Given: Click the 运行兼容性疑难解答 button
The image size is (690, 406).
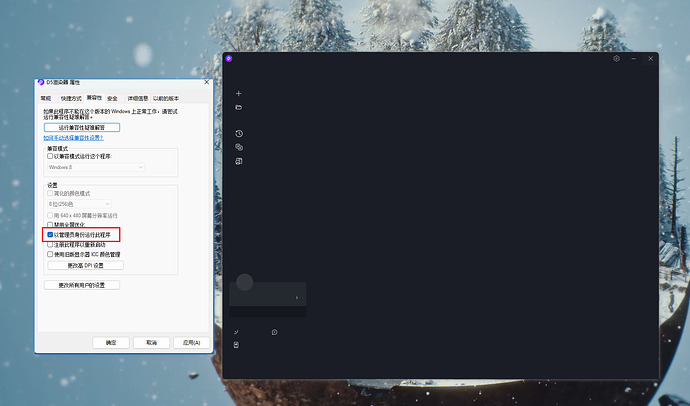Looking at the screenshot, I should (82, 128).
